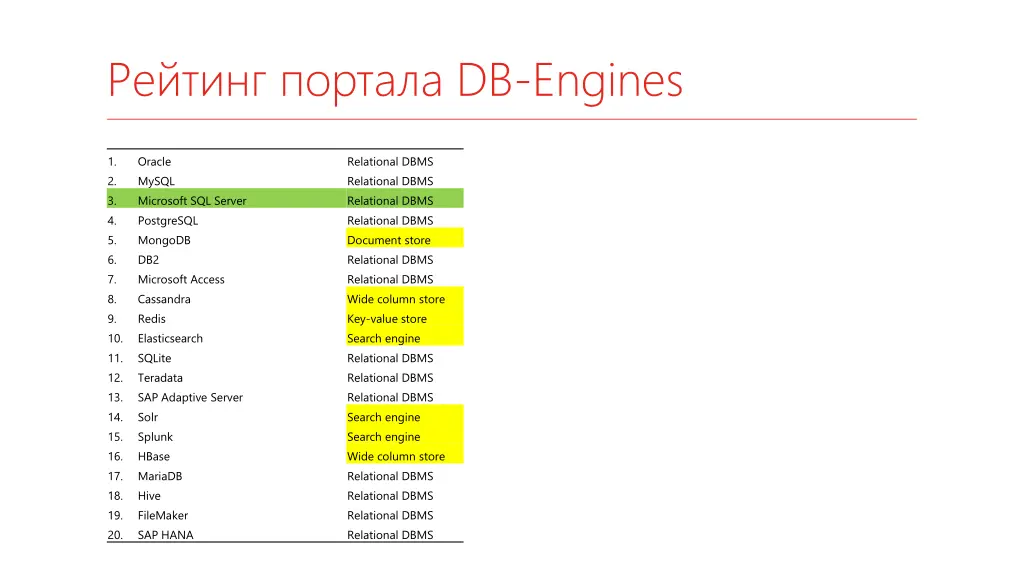This screenshot has height=576, width=1024.
Task: Click Cassandra's 'Wide column store' cell
Action: (x=405, y=296)
